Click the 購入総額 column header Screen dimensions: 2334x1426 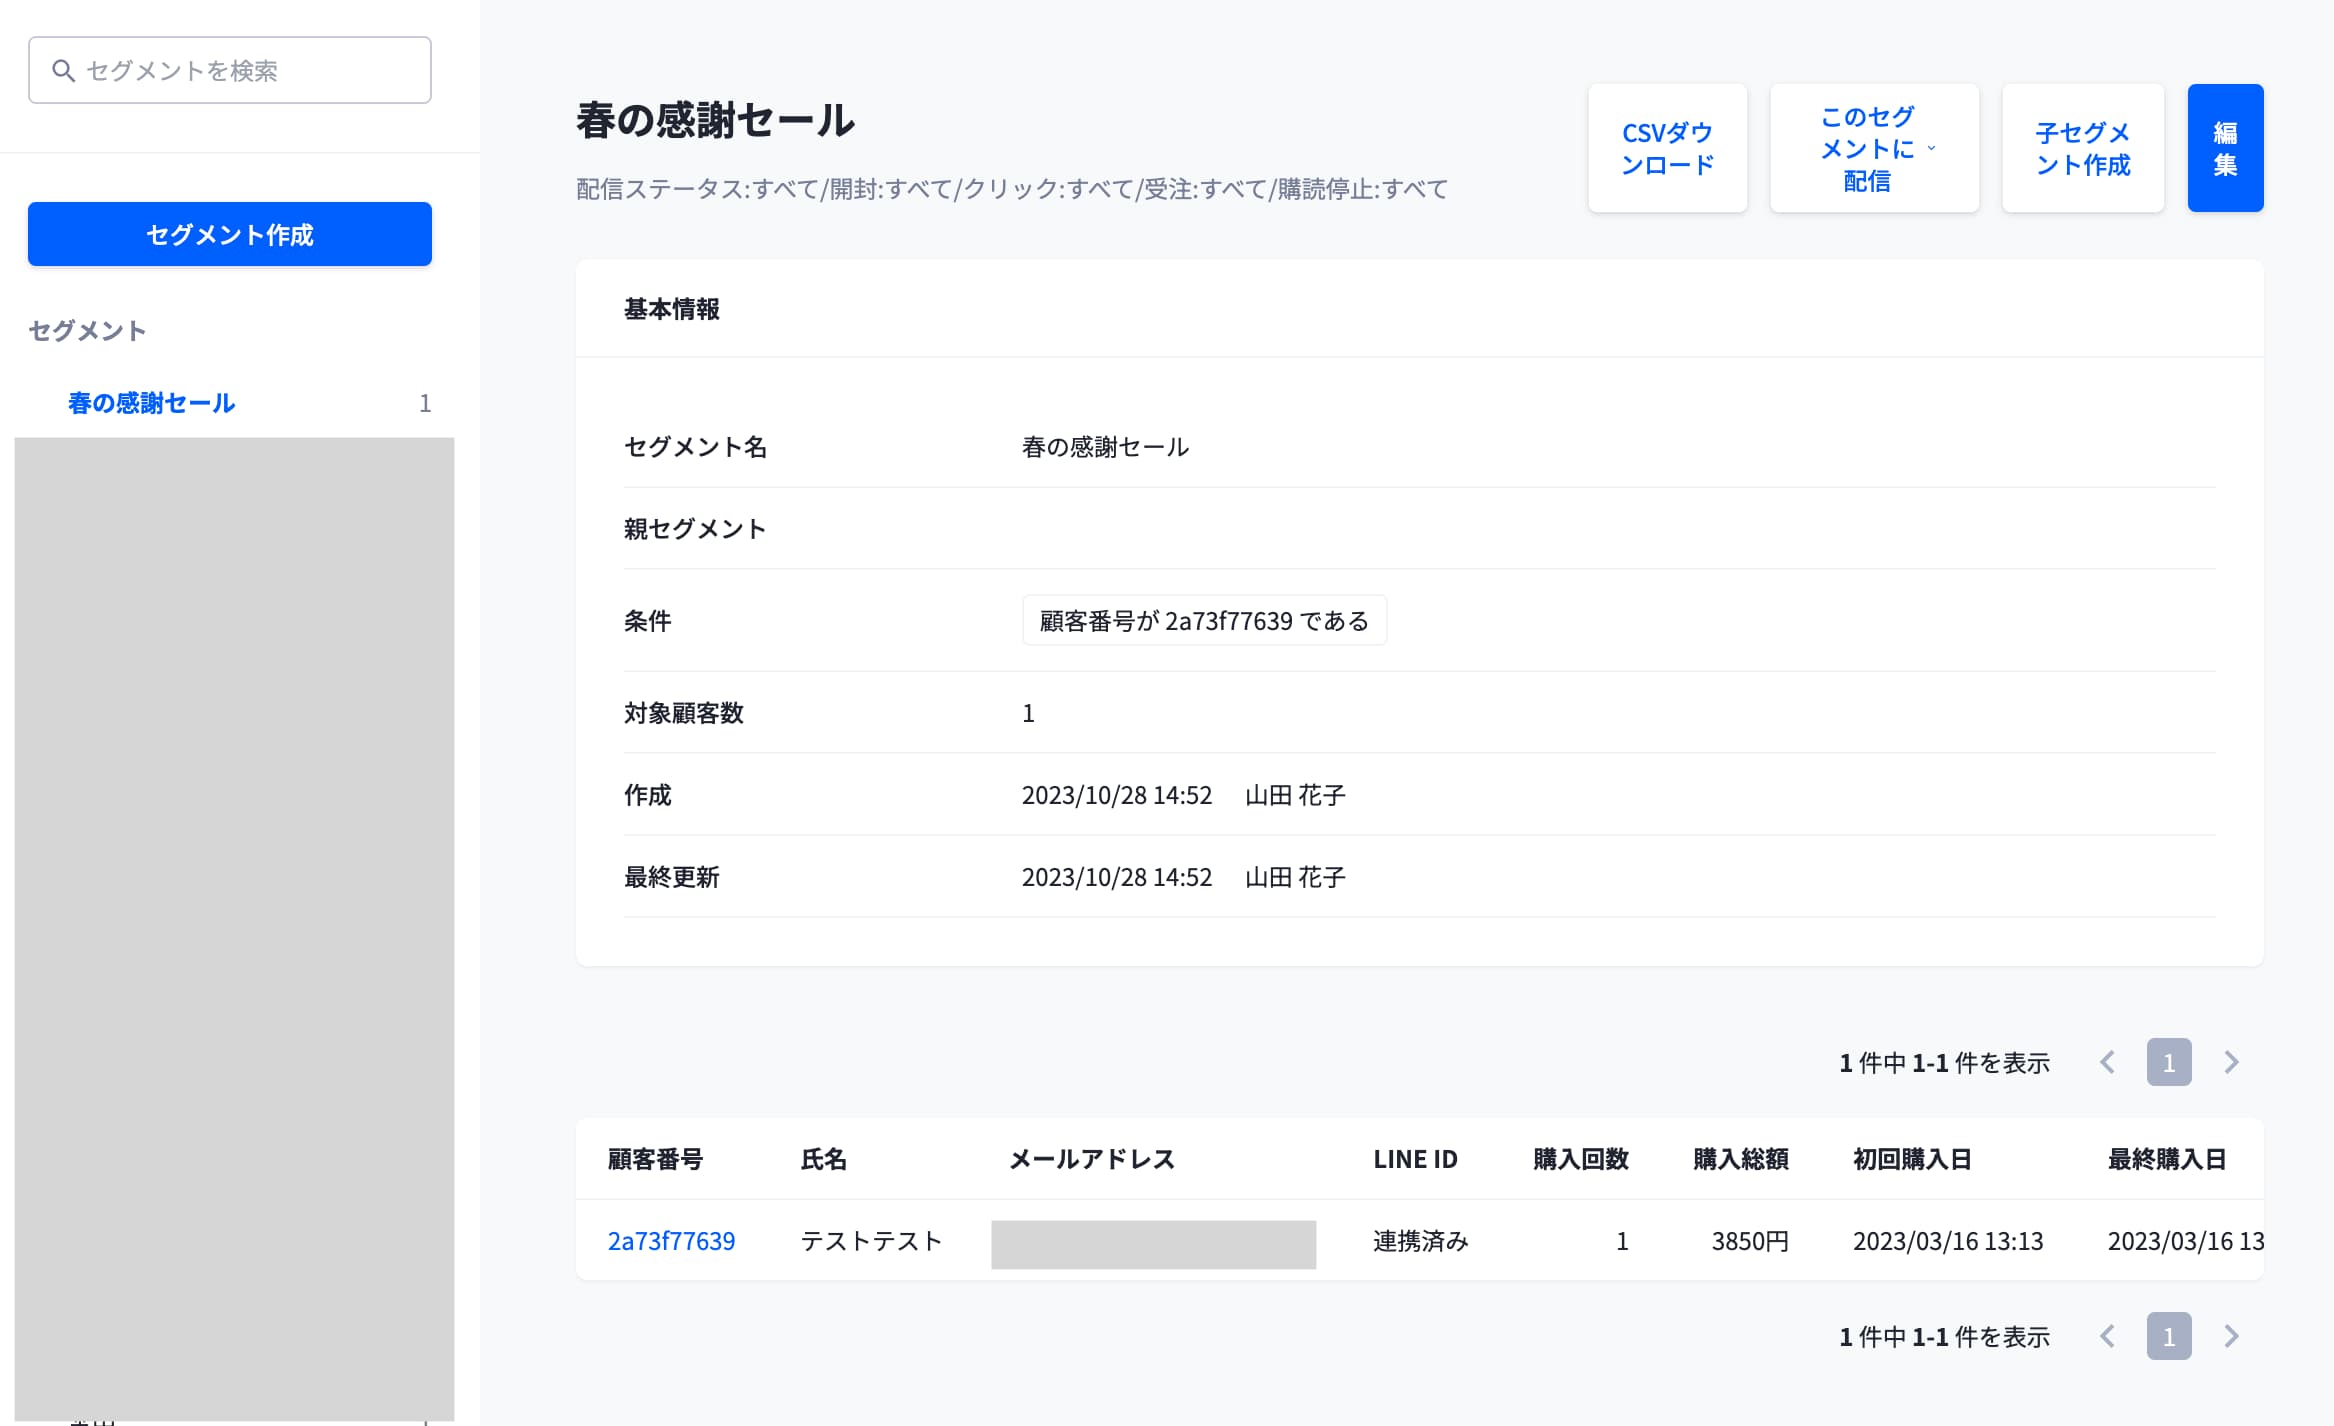click(1740, 1159)
